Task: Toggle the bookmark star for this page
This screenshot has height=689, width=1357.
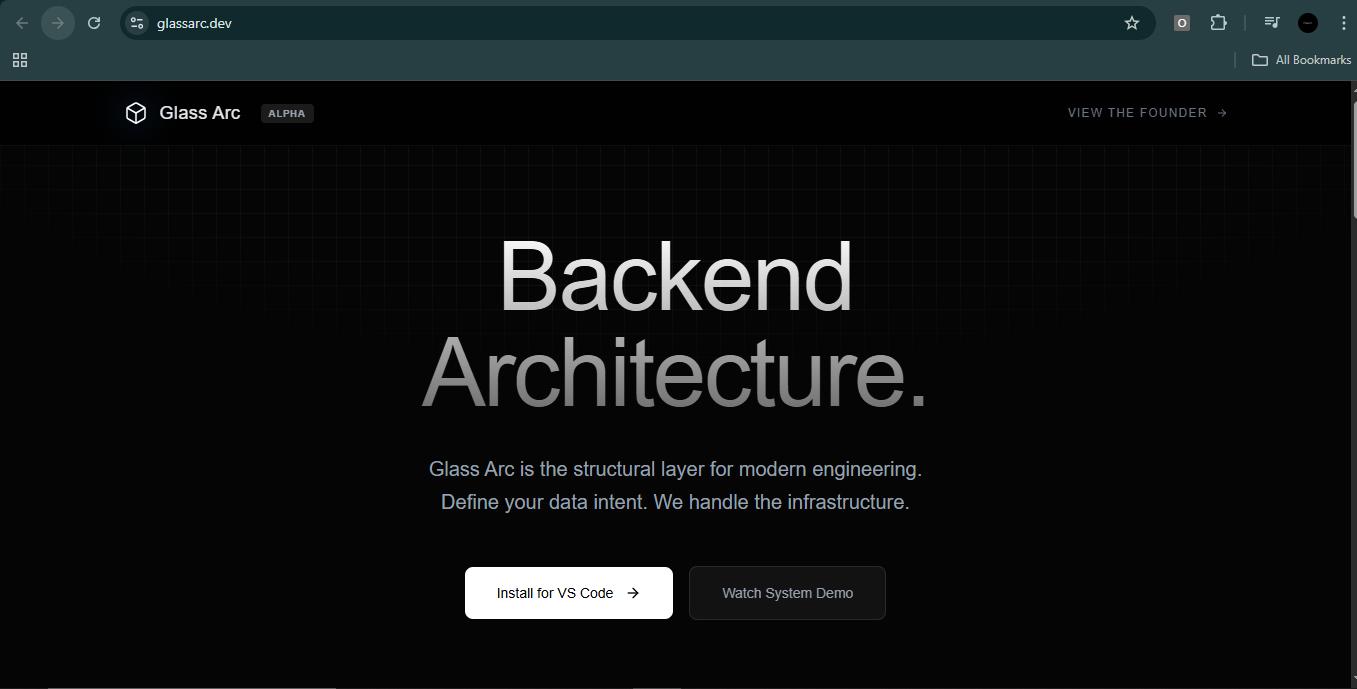Action: 1131,22
